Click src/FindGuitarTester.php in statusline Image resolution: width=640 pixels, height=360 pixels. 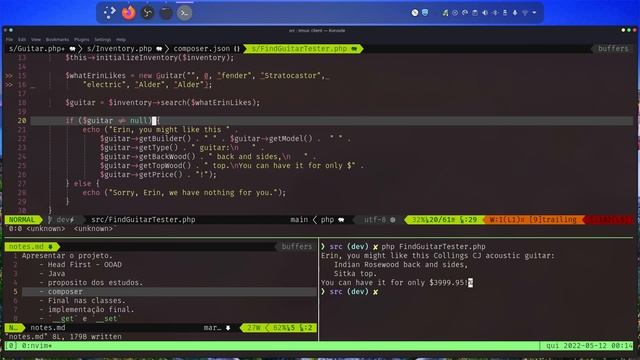click(143, 220)
